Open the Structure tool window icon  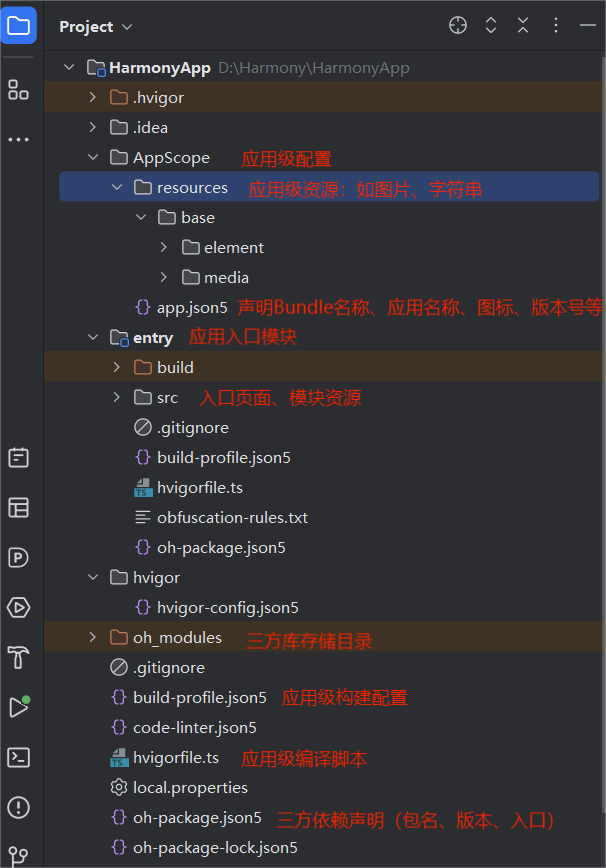pos(18,89)
